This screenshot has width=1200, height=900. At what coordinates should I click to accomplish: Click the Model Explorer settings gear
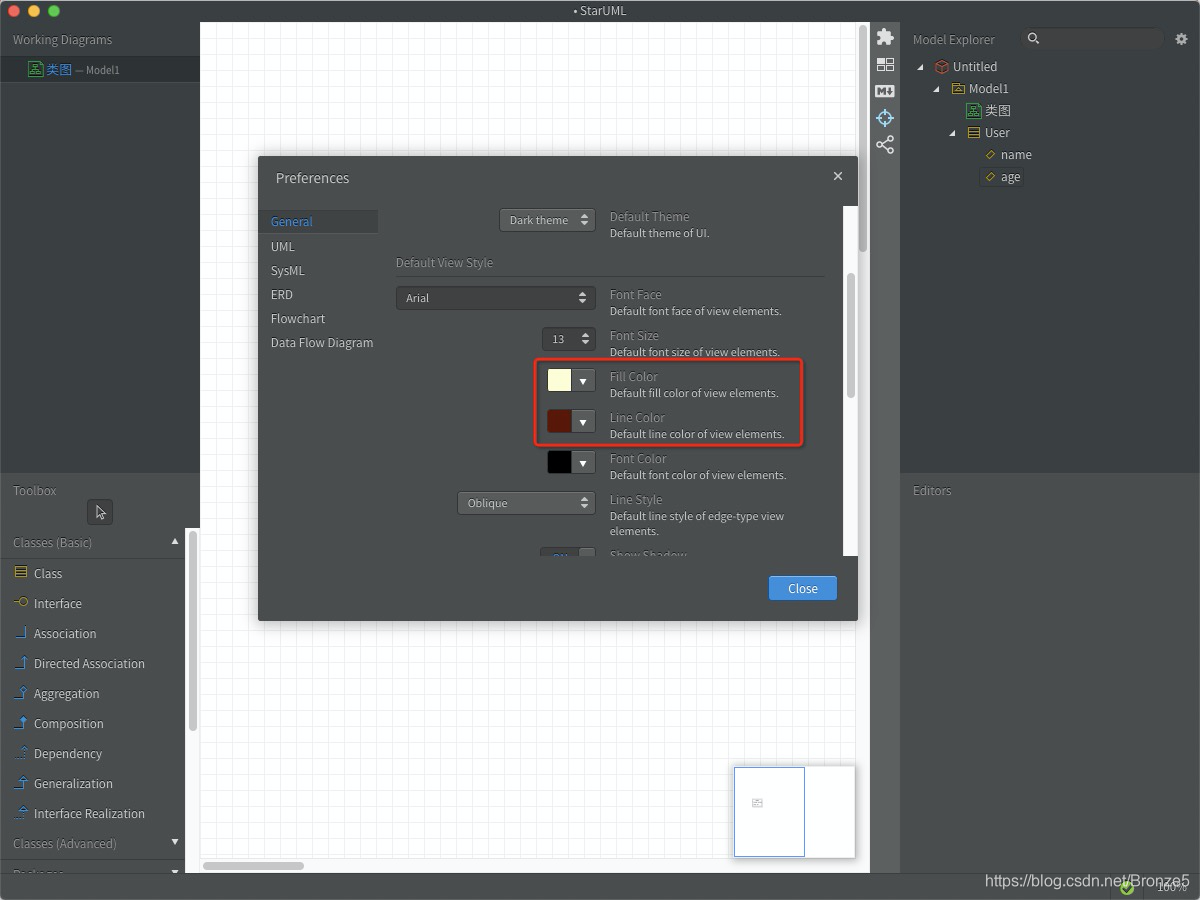click(1181, 39)
